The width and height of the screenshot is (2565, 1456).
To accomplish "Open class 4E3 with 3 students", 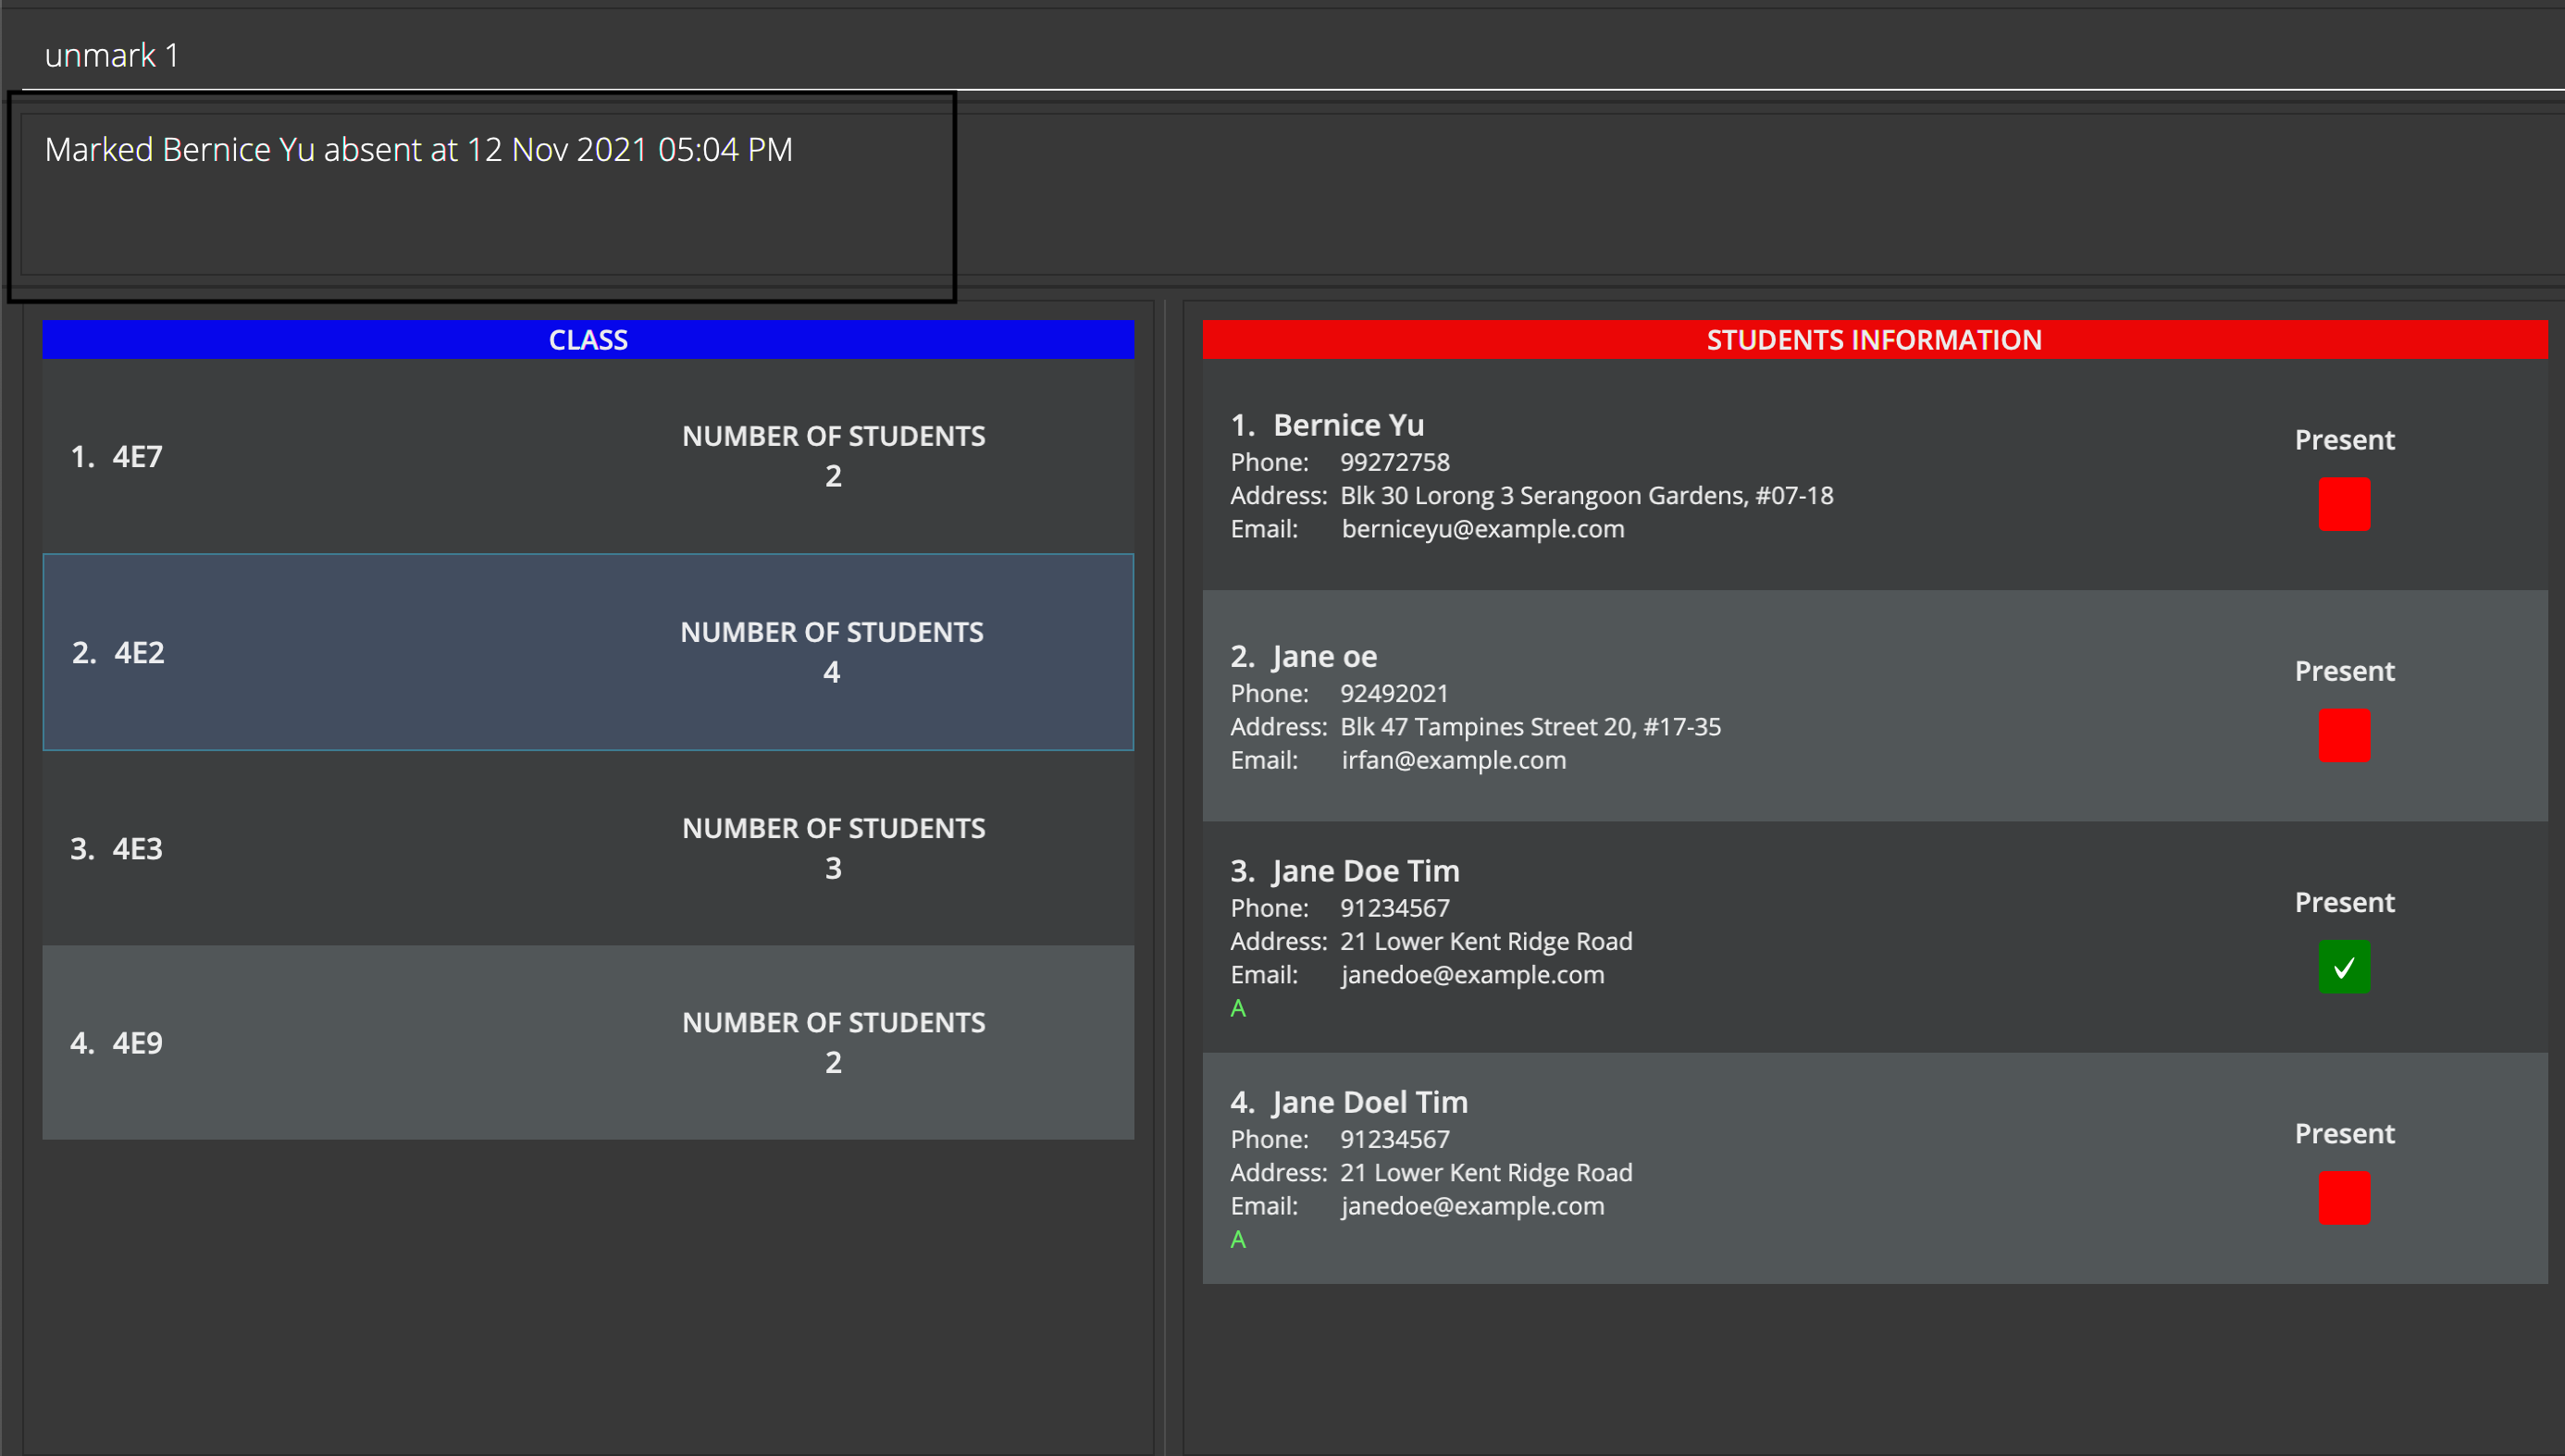I will (587, 848).
